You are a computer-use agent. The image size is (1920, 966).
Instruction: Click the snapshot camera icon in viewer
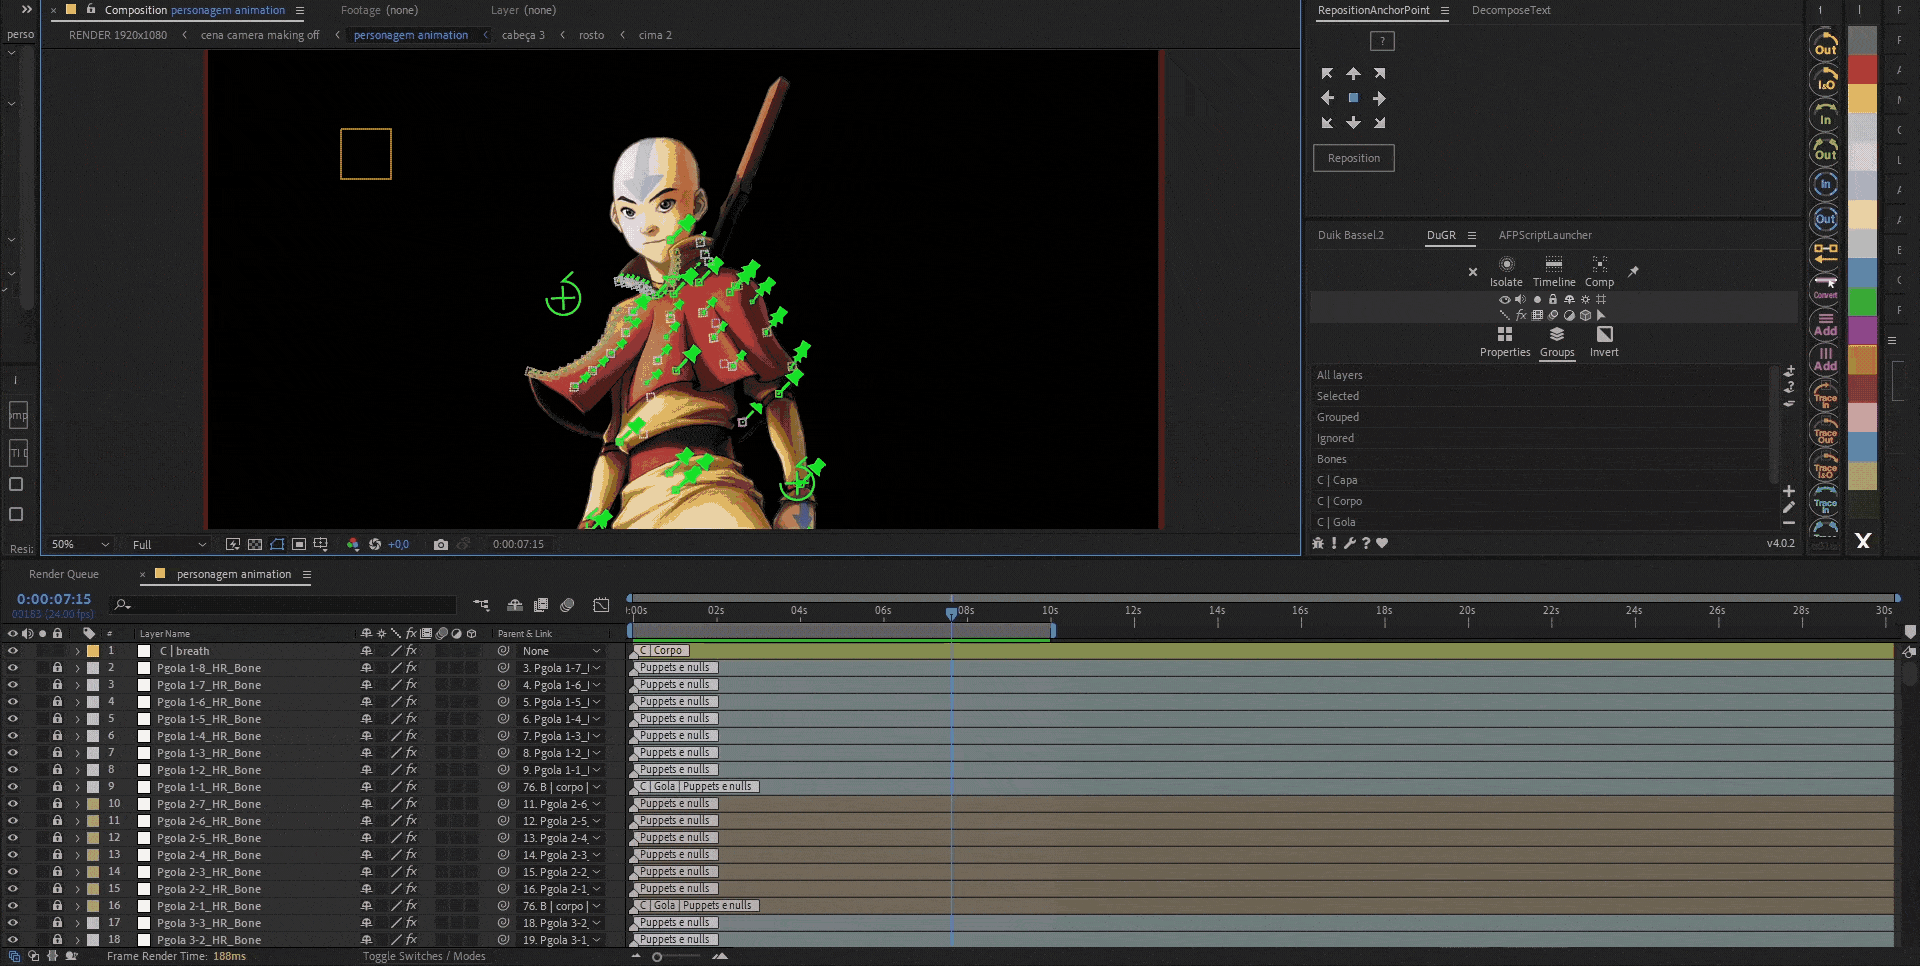coord(441,545)
